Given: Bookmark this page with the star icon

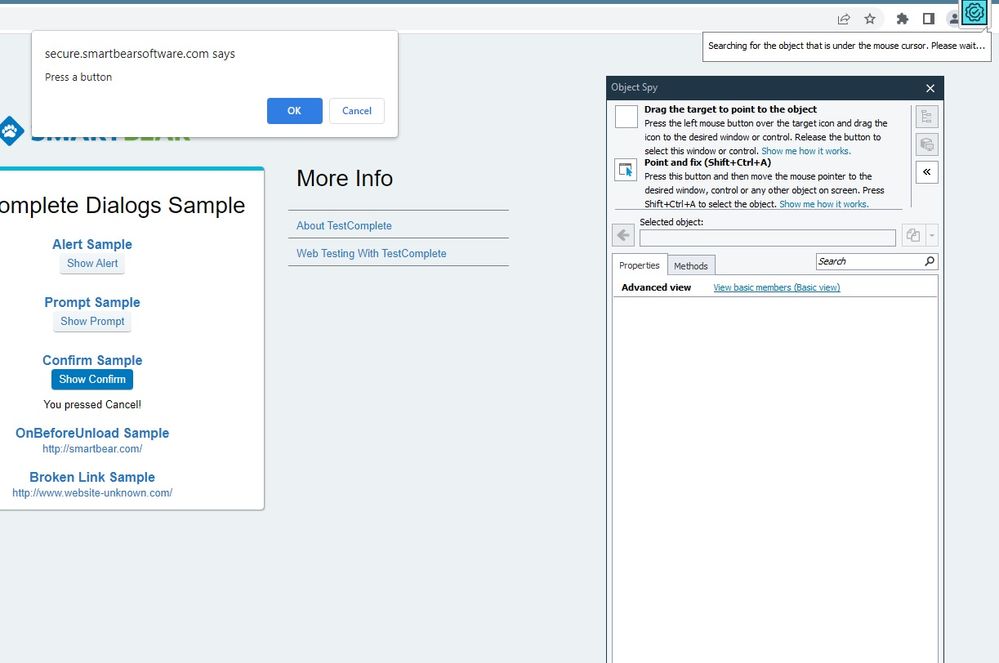Looking at the screenshot, I should [870, 18].
